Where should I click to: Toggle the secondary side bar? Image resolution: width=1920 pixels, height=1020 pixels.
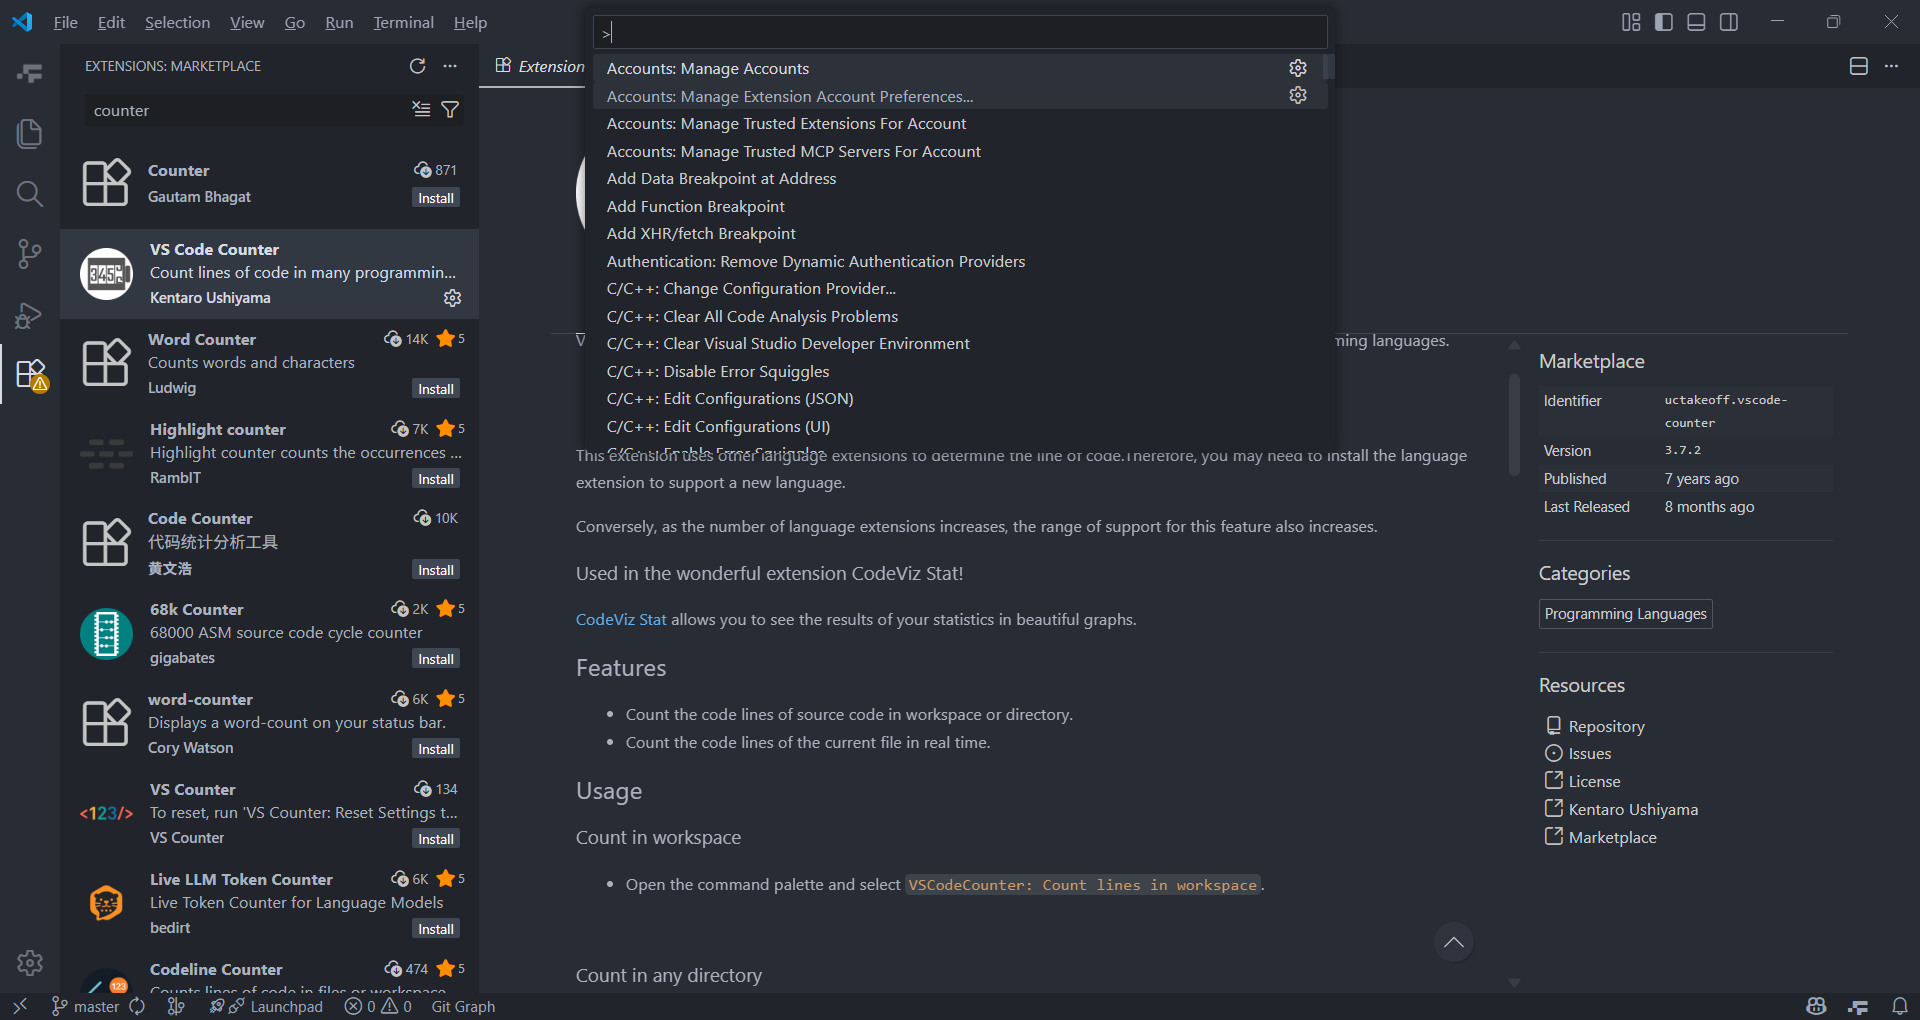tap(1729, 22)
